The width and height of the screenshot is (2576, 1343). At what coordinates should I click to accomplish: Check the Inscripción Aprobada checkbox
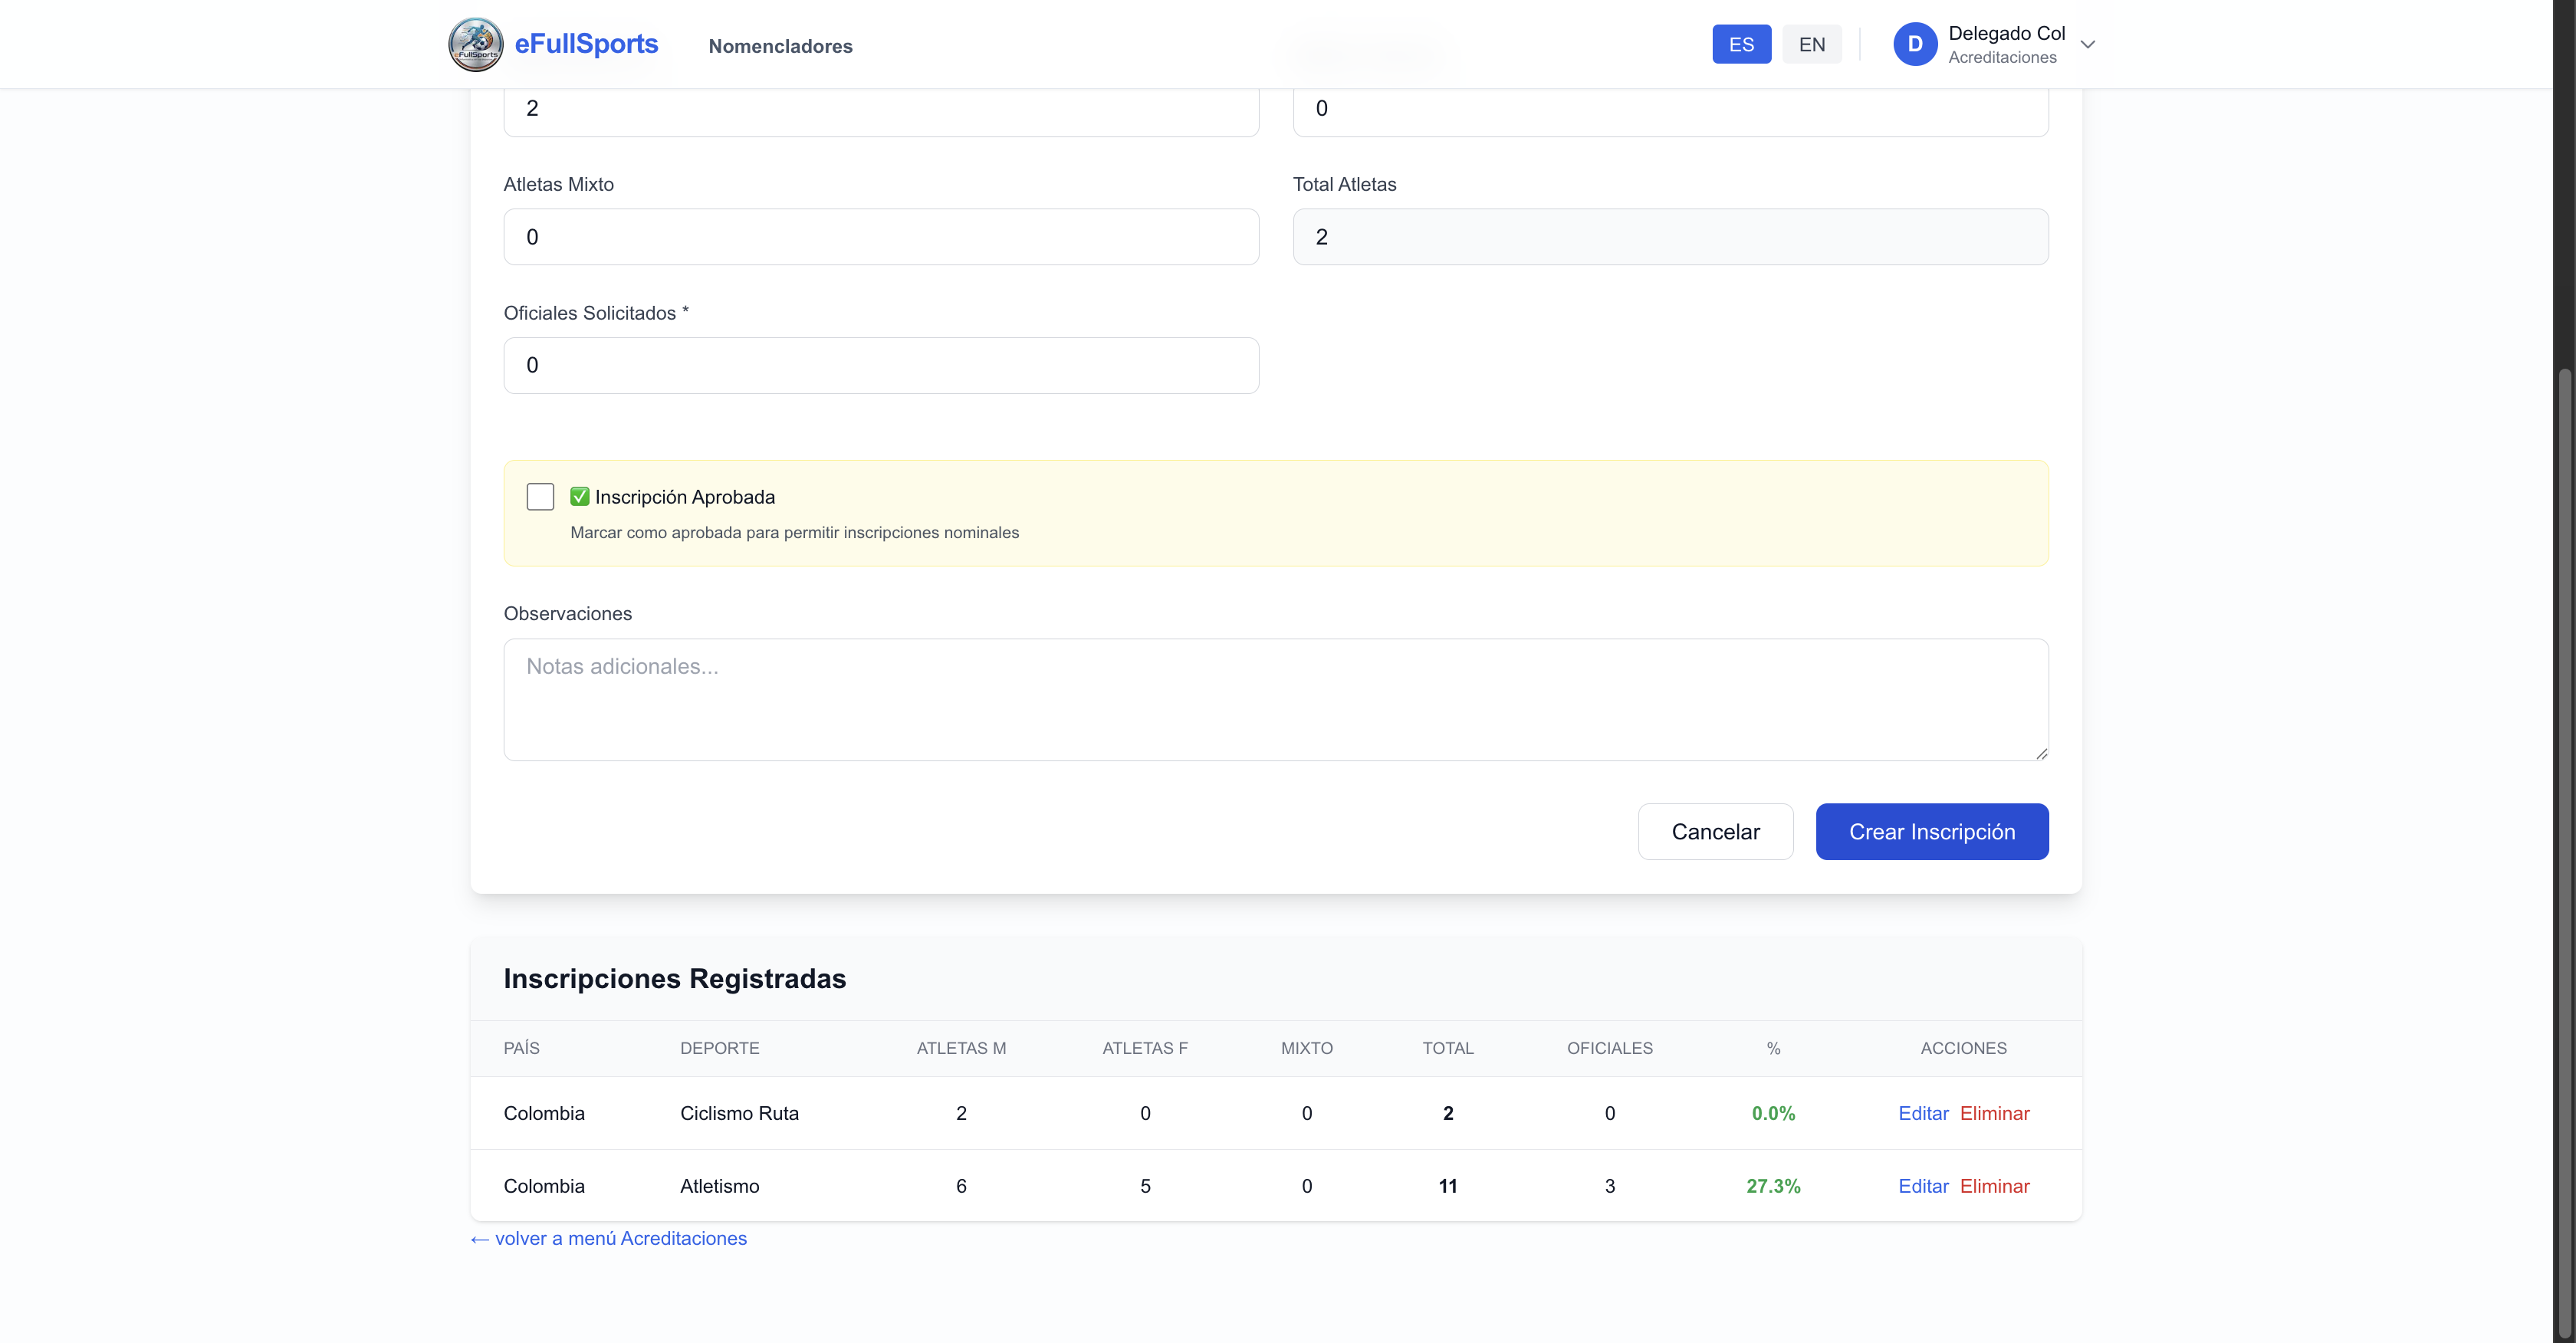pyautogui.click(x=540, y=497)
